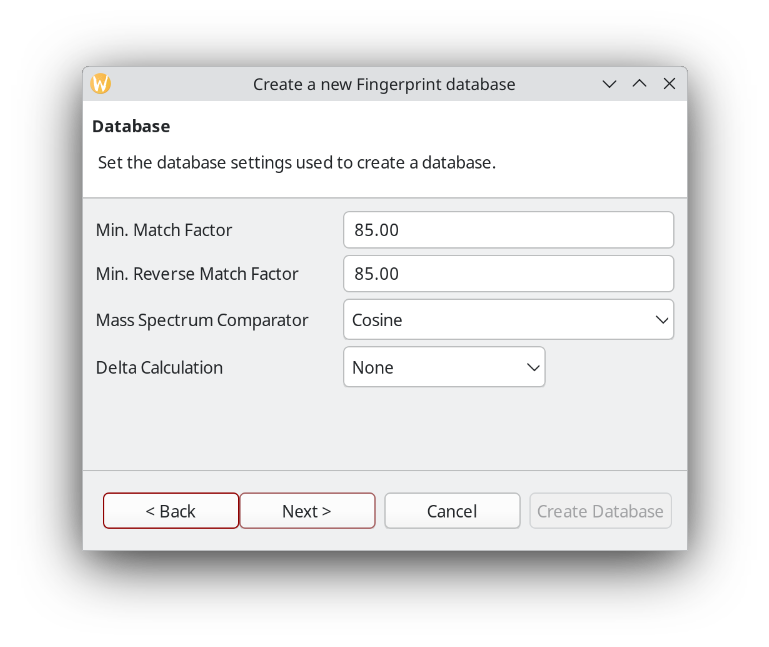Click the Delta Calculation label

tap(159, 367)
